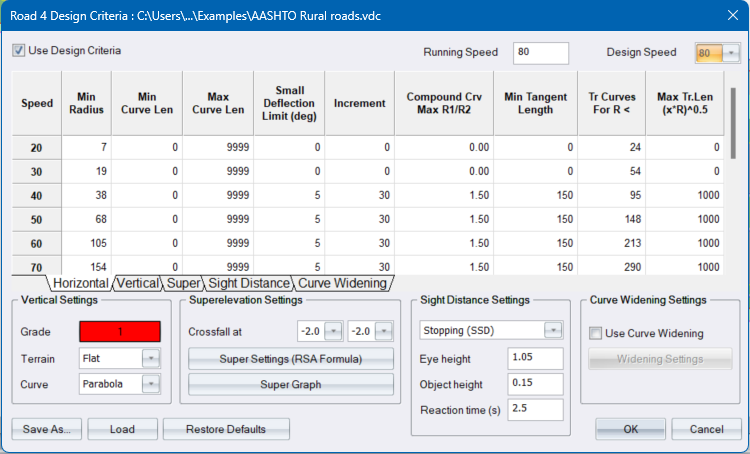
Task: Expand the Terrain dropdown showing Flat
Action: coord(150,357)
